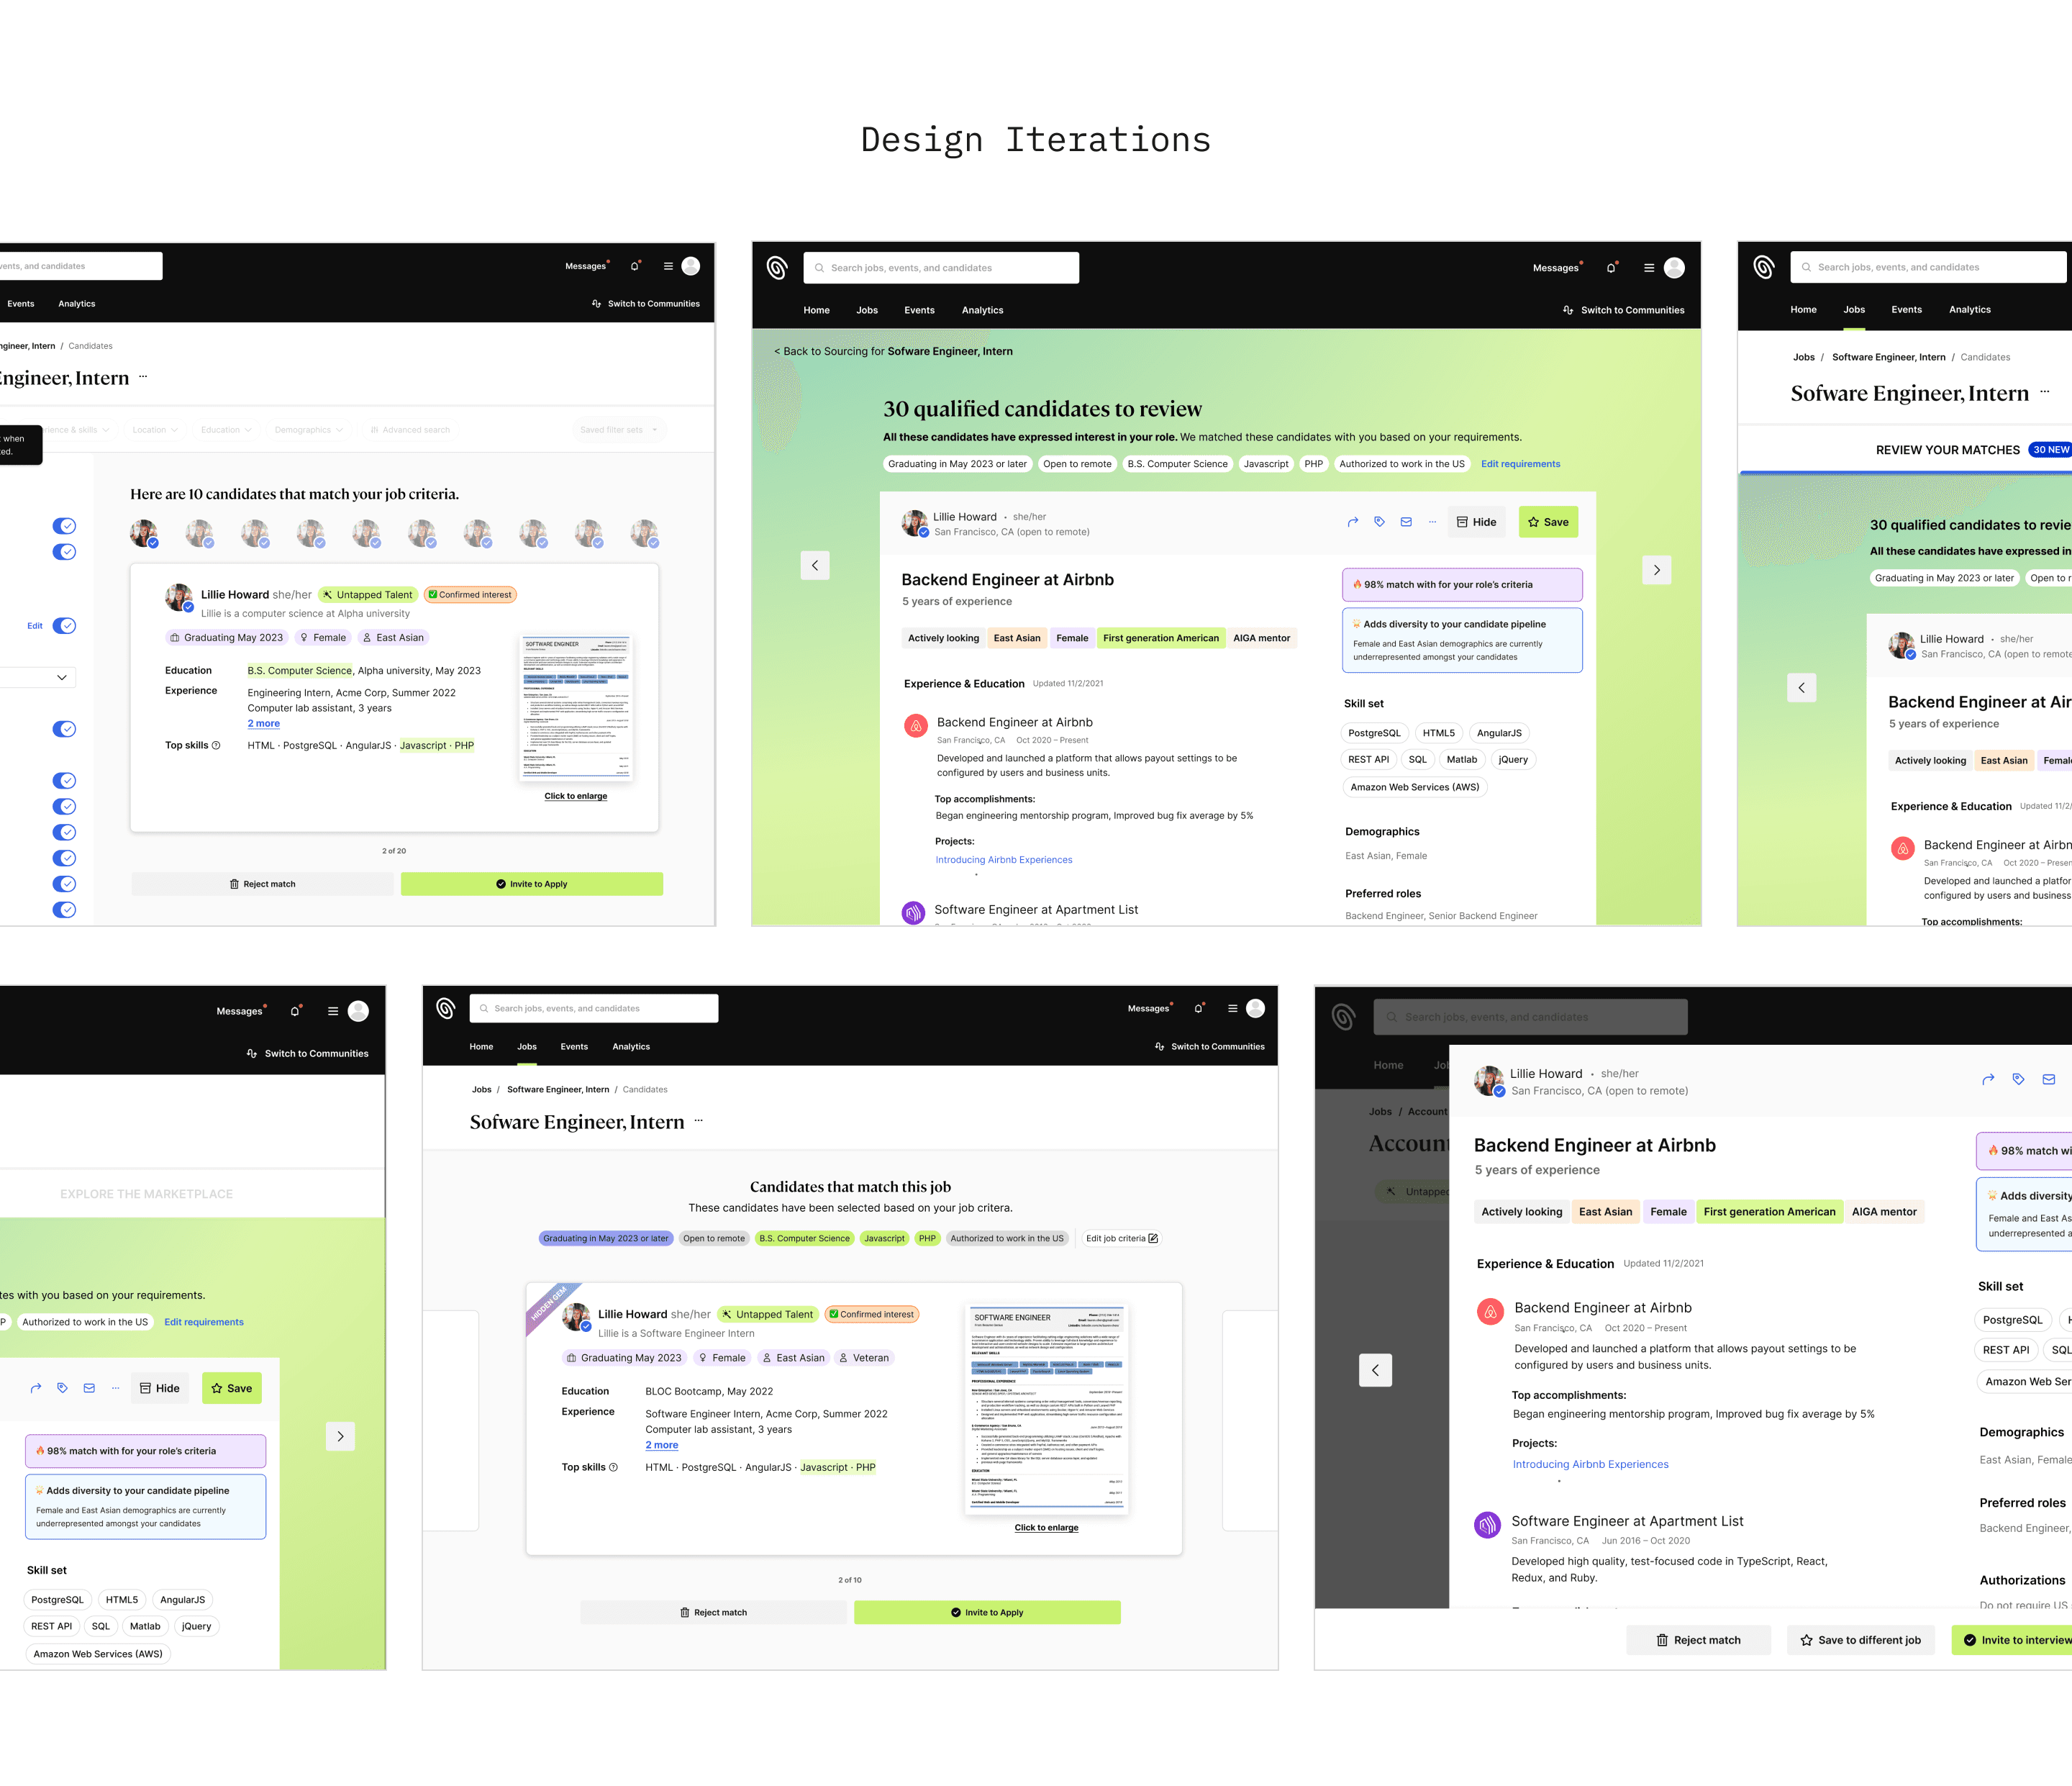Expand the Demographics filter dropdown
This screenshot has height=1786, width=2072.
click(x=308, y=430)
